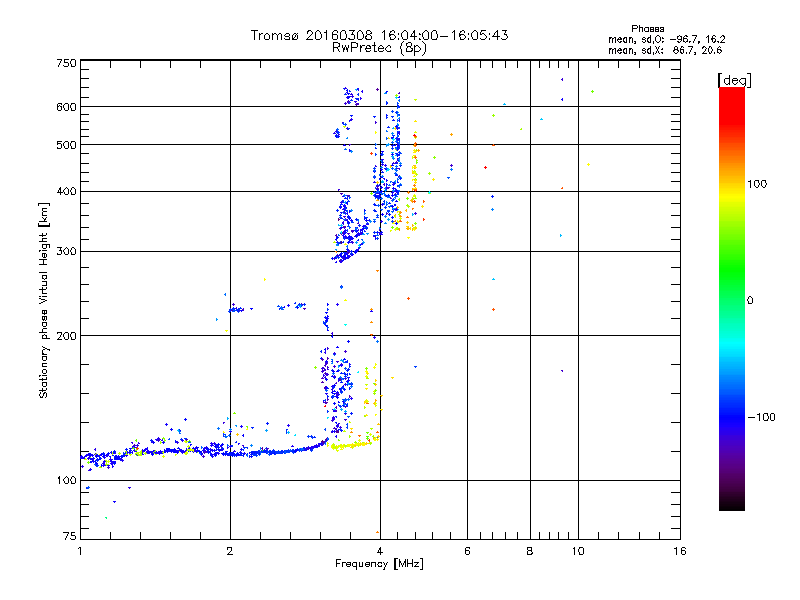This screenshot has width=800, height=600.
Task: Click the x-axis tick label "16"
Action: [680, 551]
